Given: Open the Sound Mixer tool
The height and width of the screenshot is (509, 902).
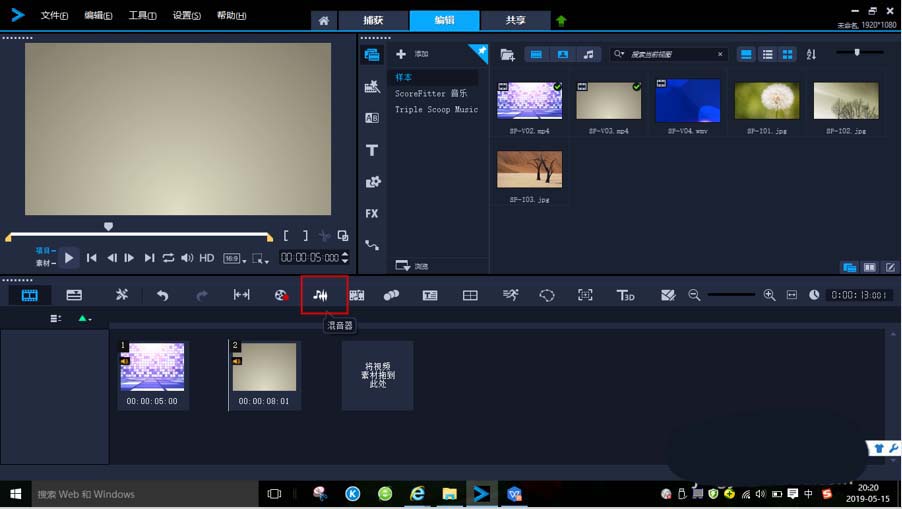Looking at the screenshot, I should pos(320,295).
